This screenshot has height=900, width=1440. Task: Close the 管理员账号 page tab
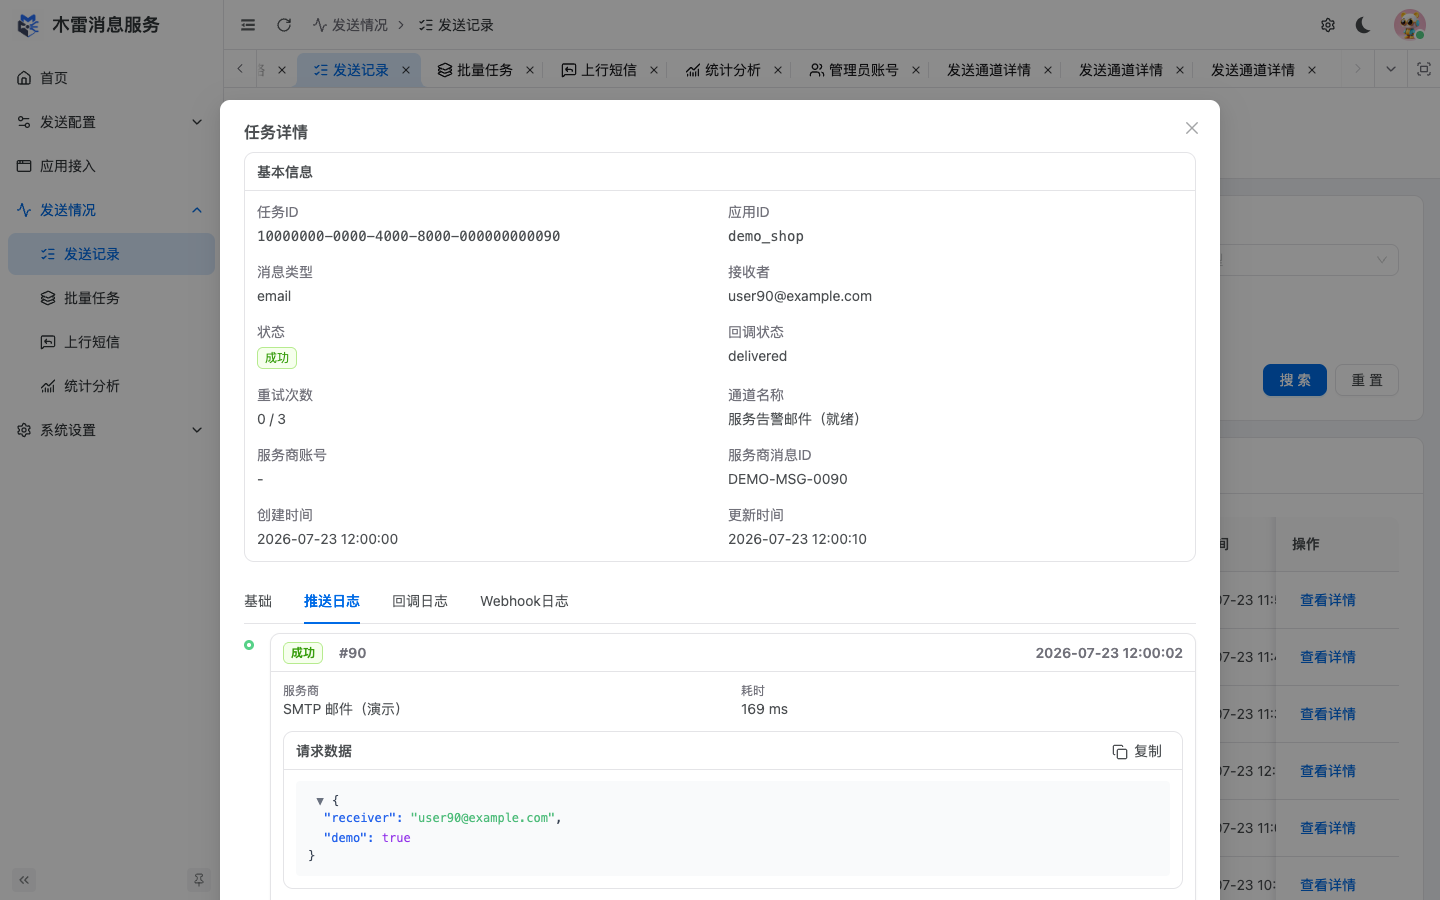point(916,70)
